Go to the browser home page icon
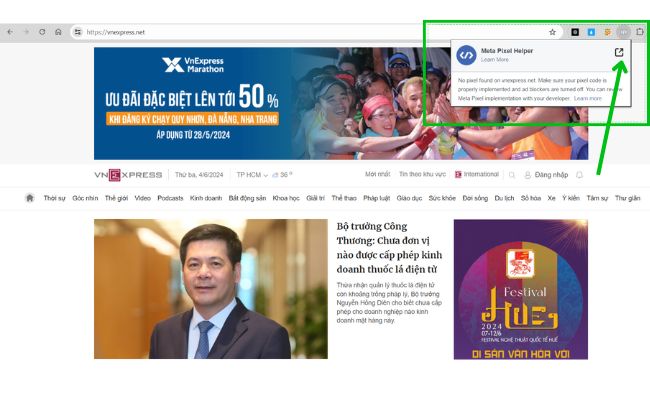The height and width of the screenshot is (400, 650). point(58,32)
